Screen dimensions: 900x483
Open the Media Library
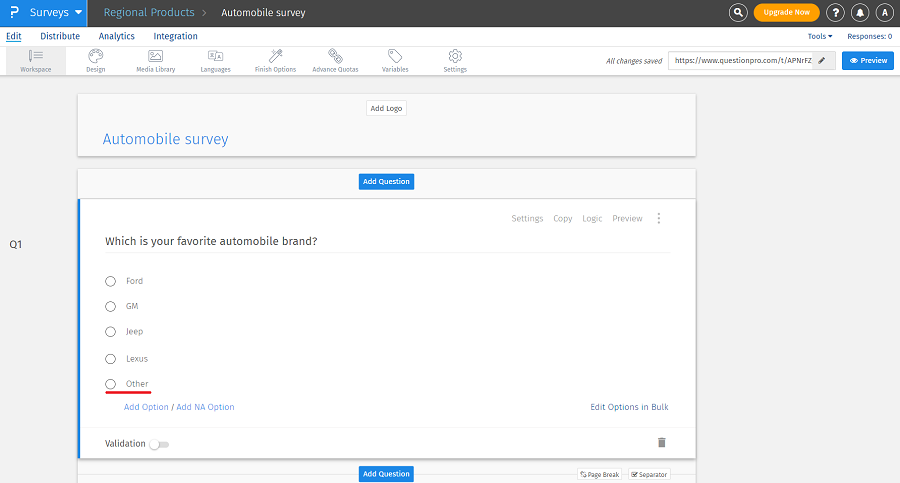pyautogui.click(x=155, y=60)
